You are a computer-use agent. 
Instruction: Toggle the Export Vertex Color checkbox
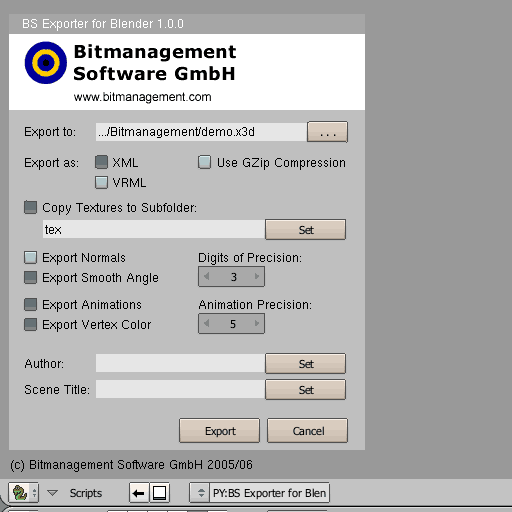pos(30,324)
